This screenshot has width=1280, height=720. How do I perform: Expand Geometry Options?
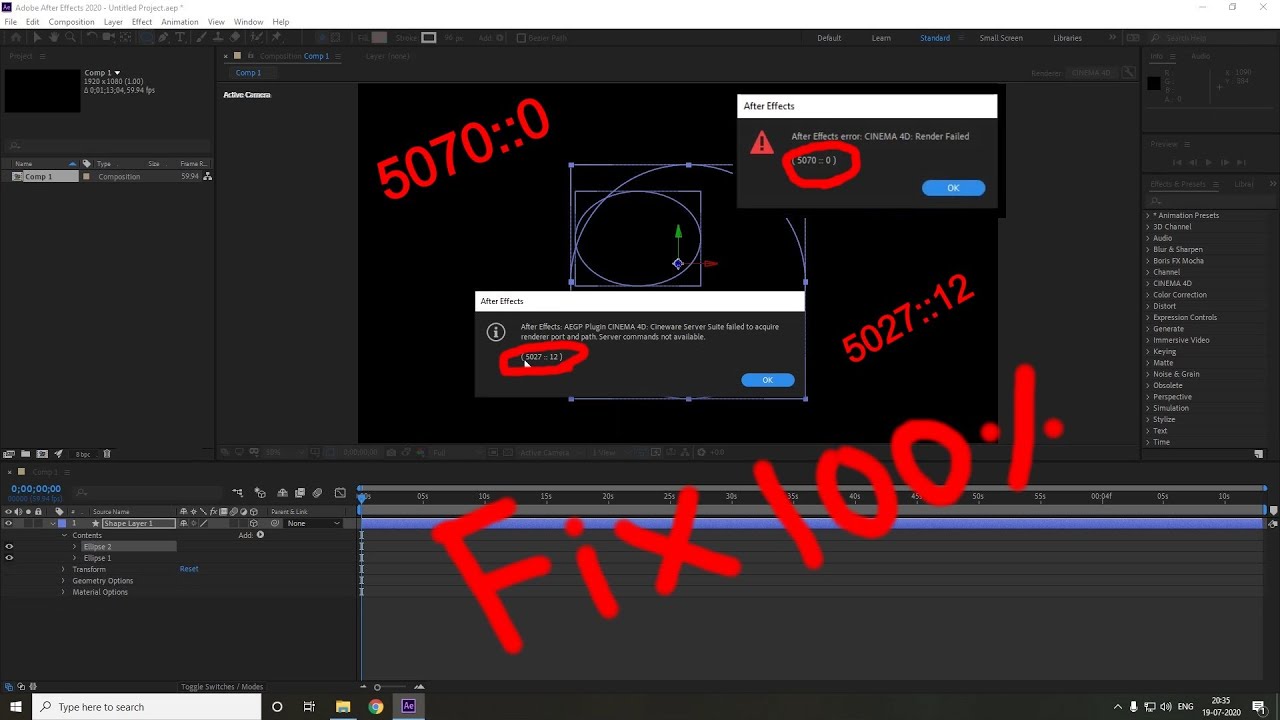click(63, 581)
